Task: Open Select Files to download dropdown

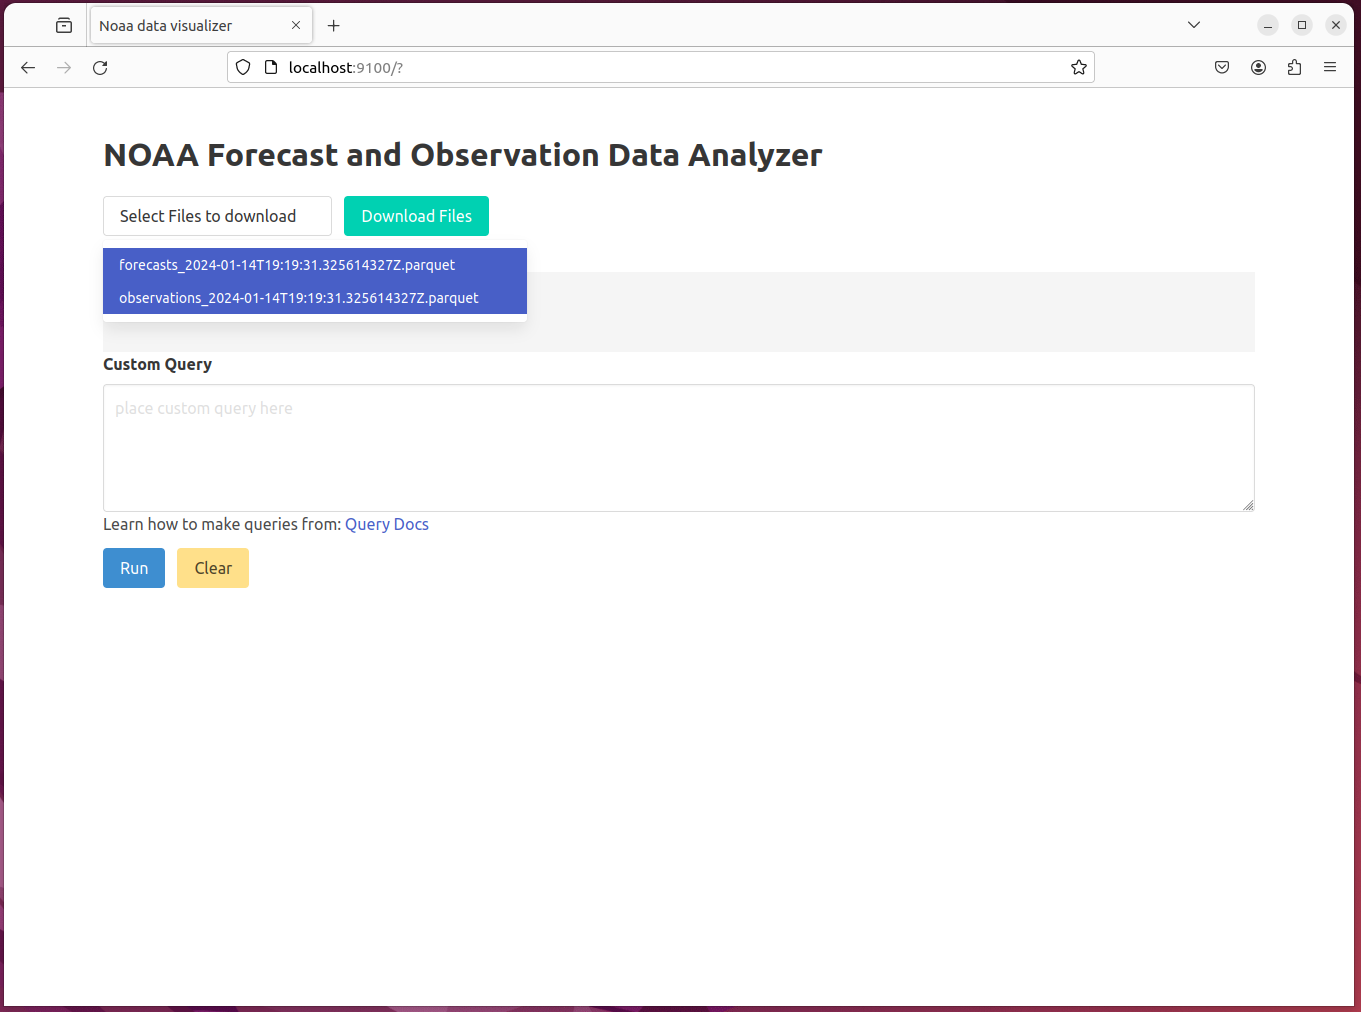Action: 217,216
